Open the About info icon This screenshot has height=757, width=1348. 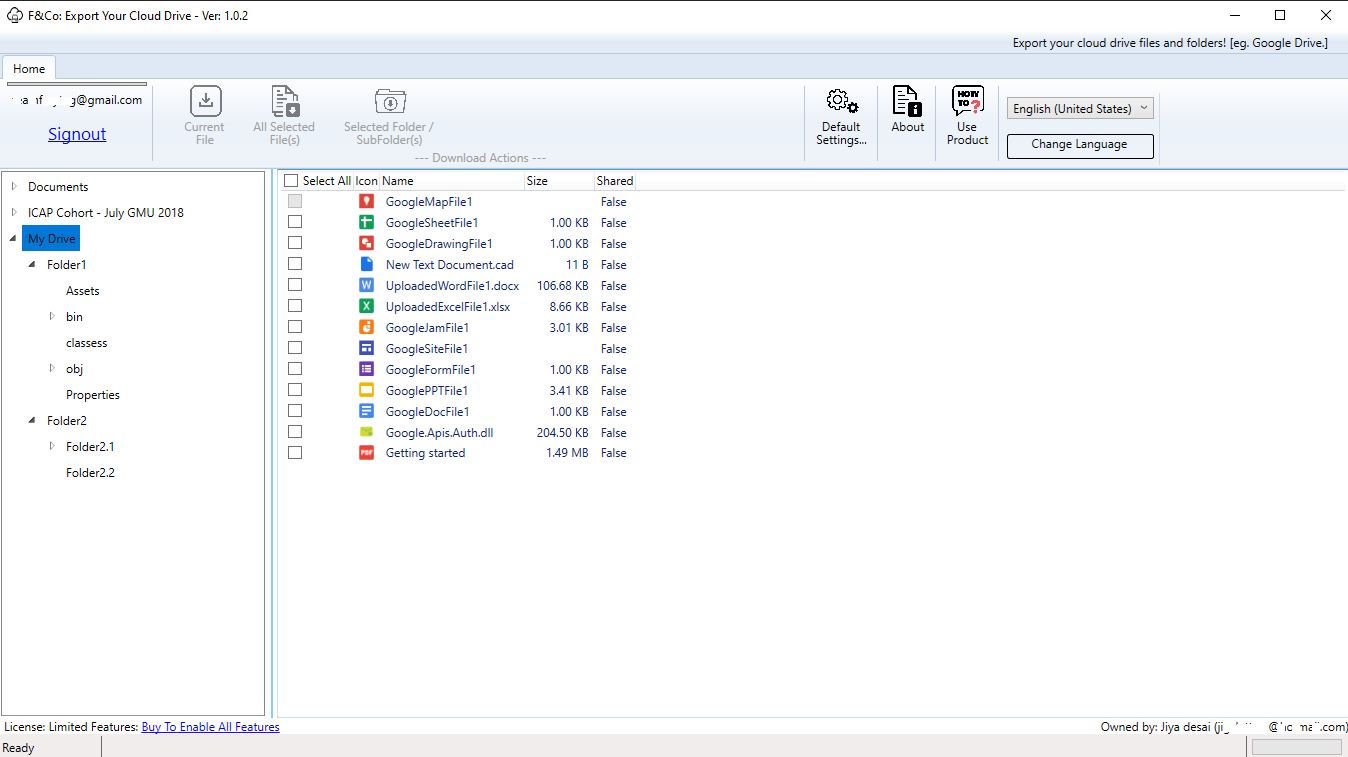907,102
